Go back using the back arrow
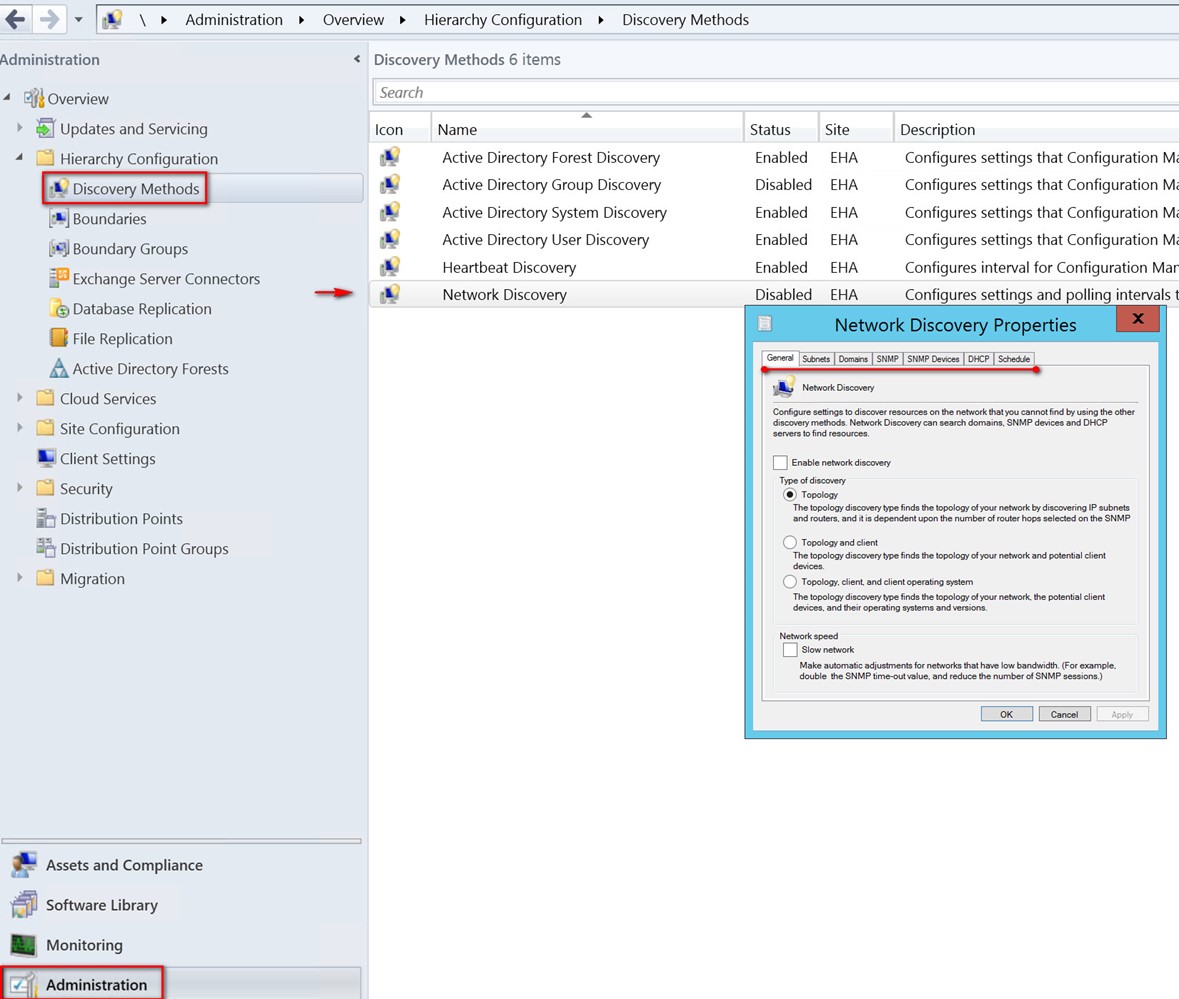Viewport: 1179px width, 999px height. [16, 19]
